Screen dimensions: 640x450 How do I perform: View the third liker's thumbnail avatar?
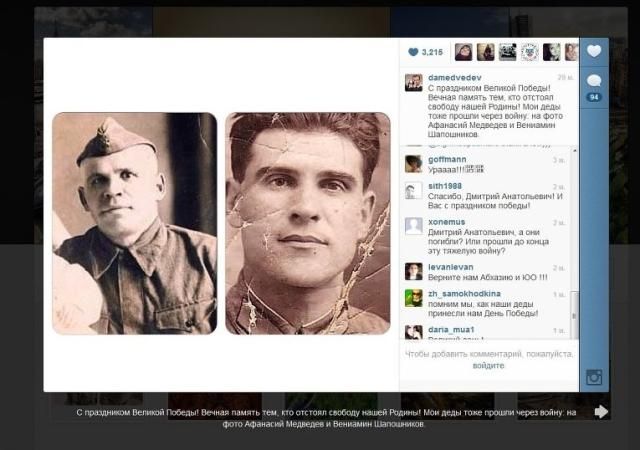507,52
